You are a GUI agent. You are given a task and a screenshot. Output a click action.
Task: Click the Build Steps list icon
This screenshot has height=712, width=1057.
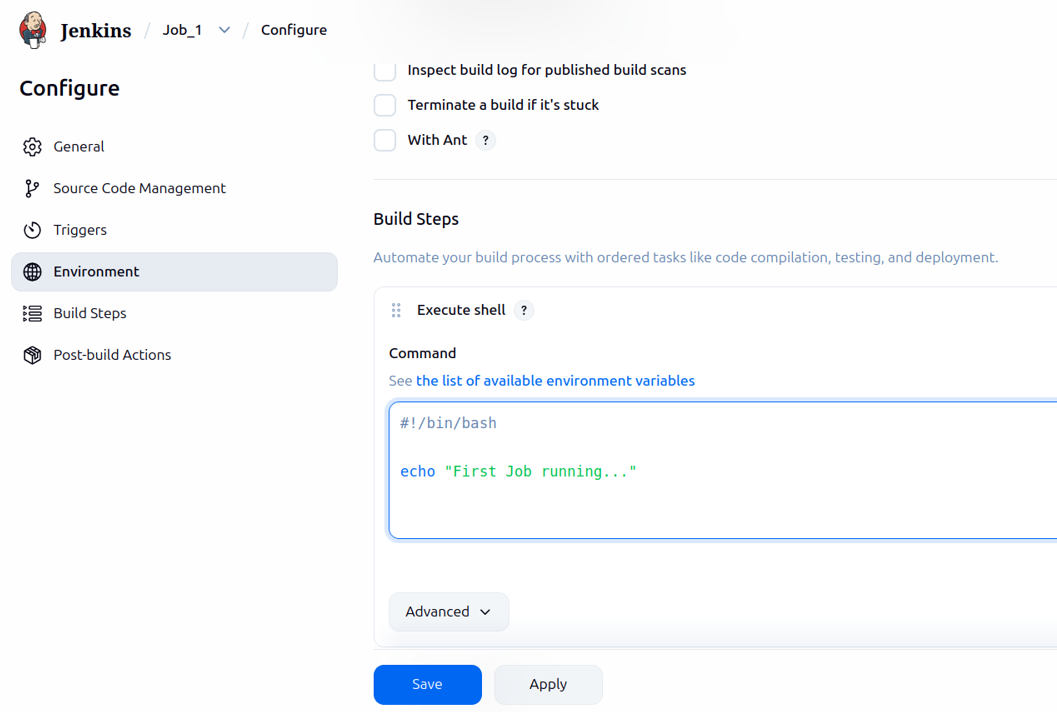(31, 313)
